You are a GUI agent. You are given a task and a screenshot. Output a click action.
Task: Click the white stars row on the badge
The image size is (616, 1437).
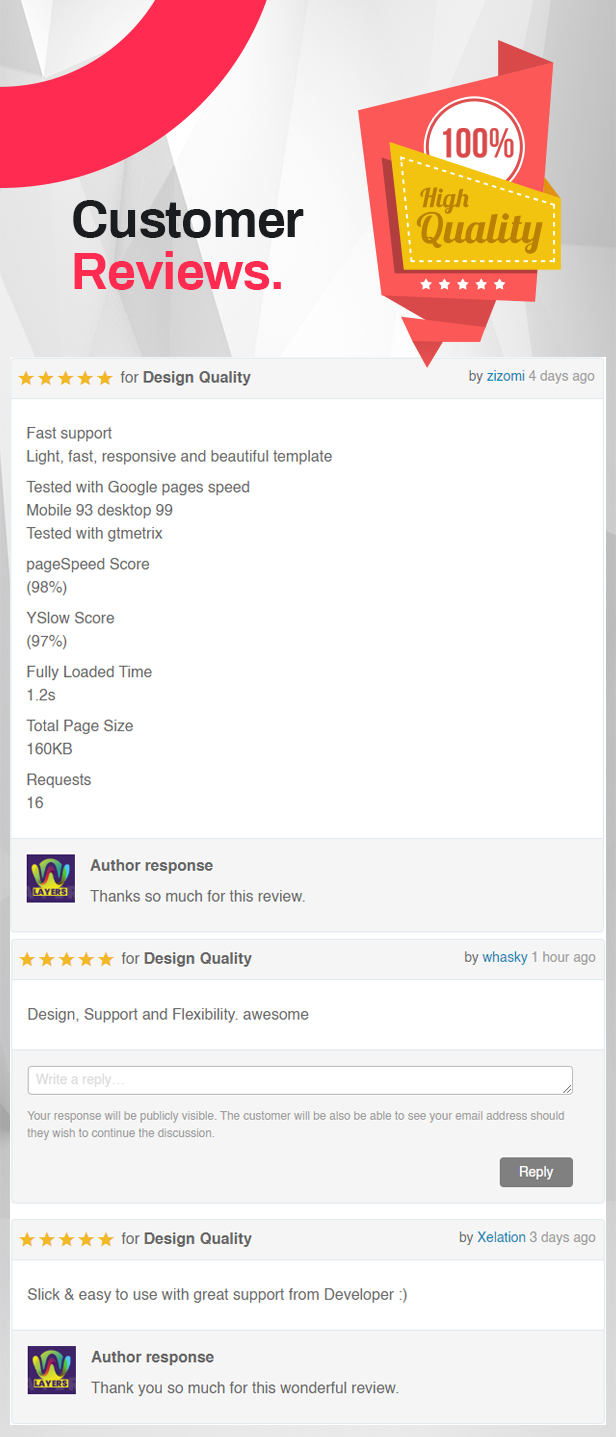tap(463, 284)
